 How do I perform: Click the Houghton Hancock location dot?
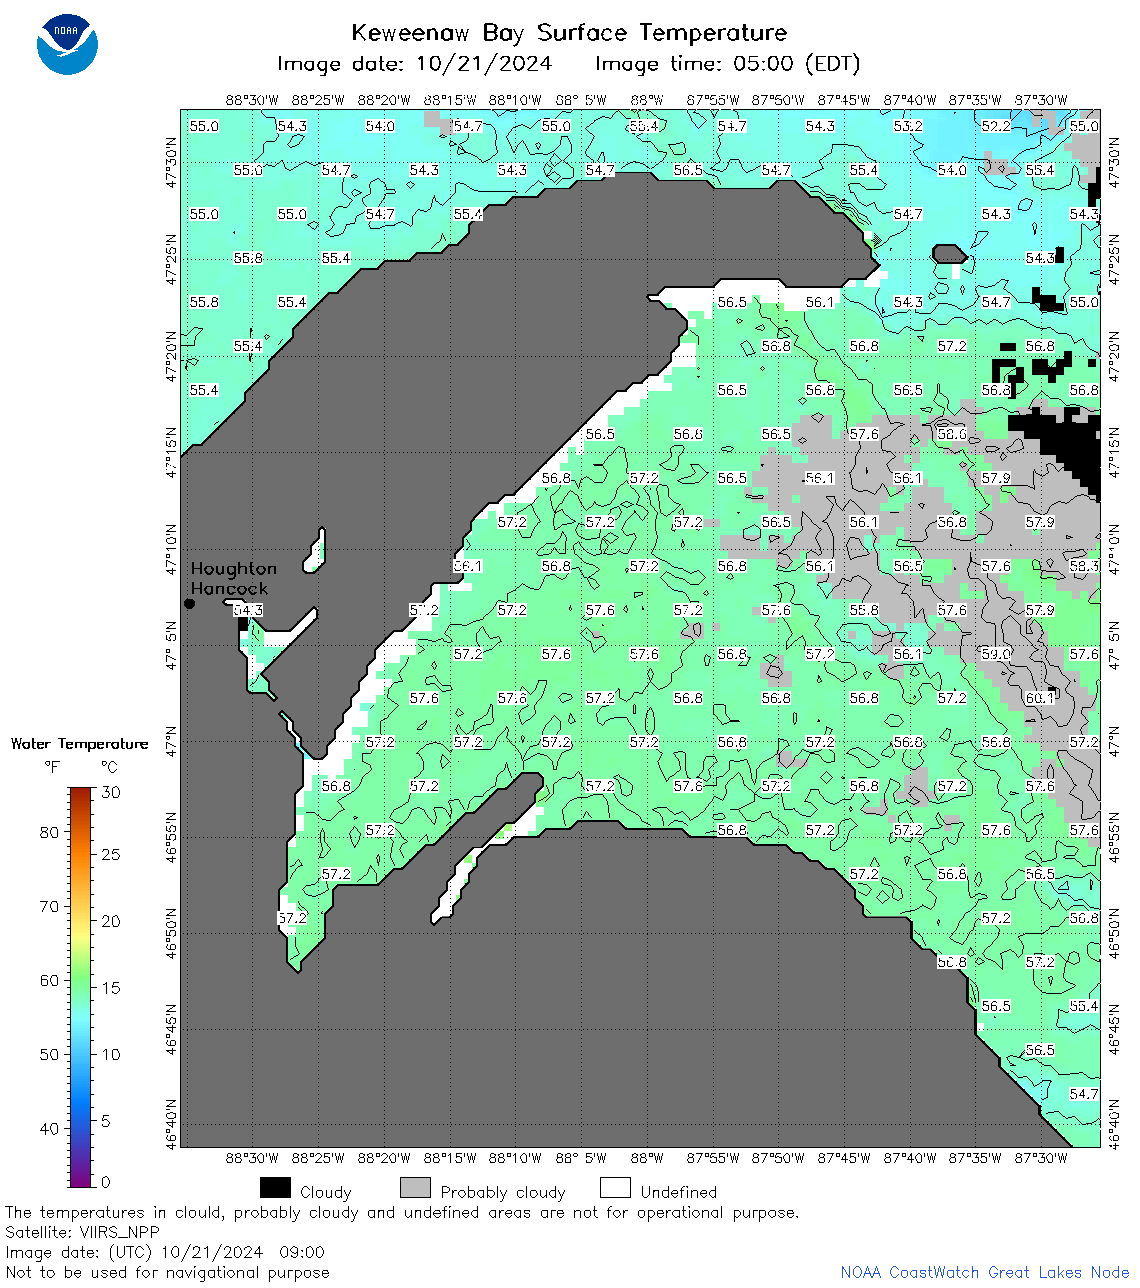pos(189,603)
